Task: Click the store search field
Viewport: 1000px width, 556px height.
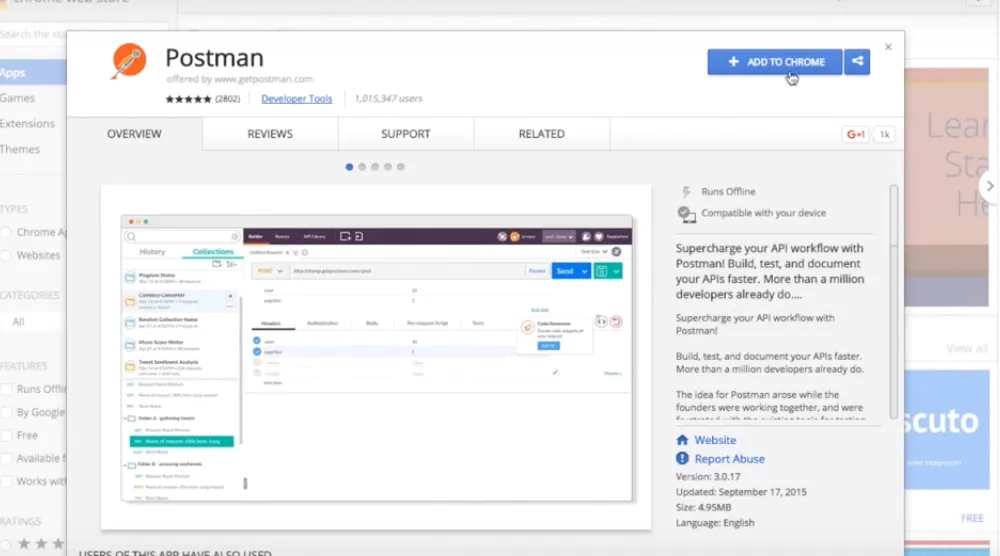Action: click(x=83, y=34)
